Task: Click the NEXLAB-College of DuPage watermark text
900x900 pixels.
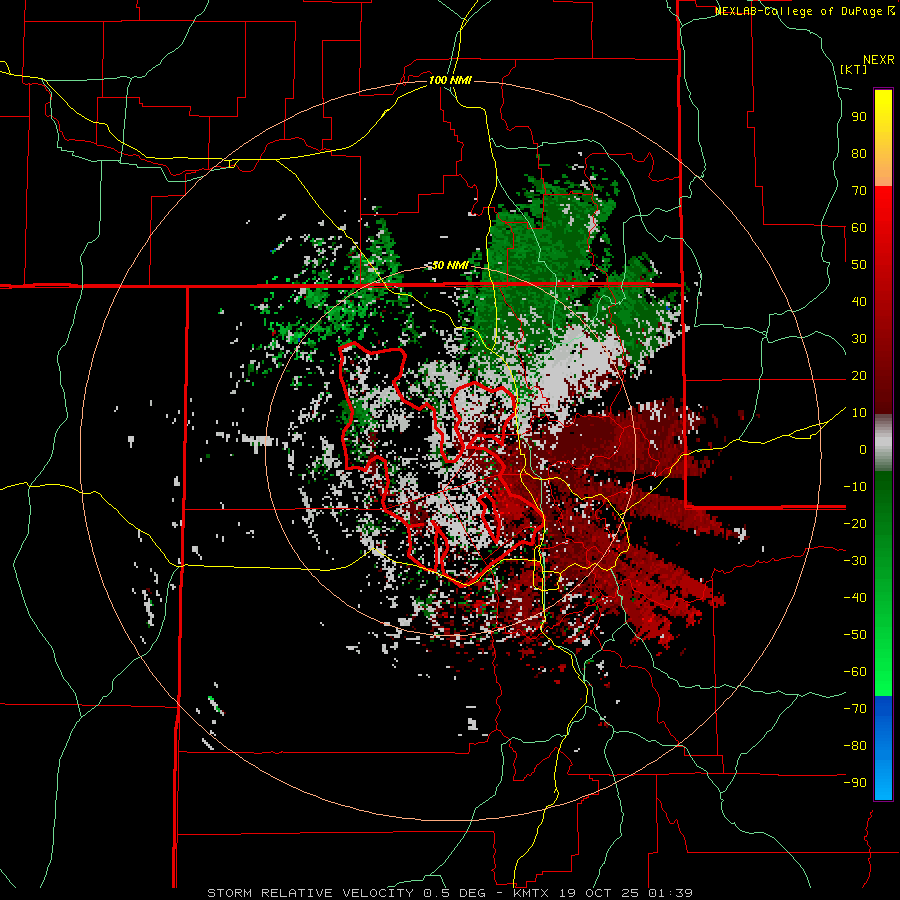Action: pos(804,11)
